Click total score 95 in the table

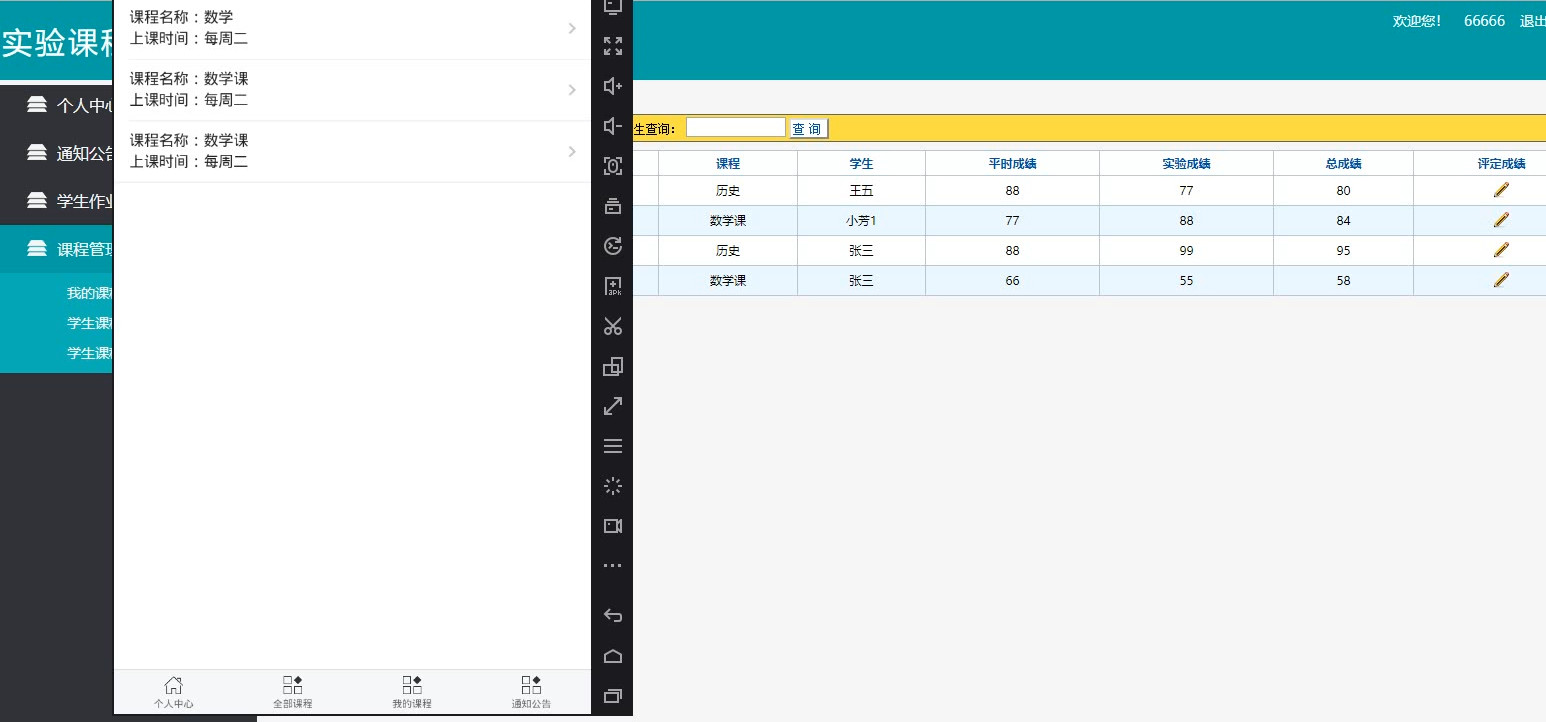click(1343, 251)
